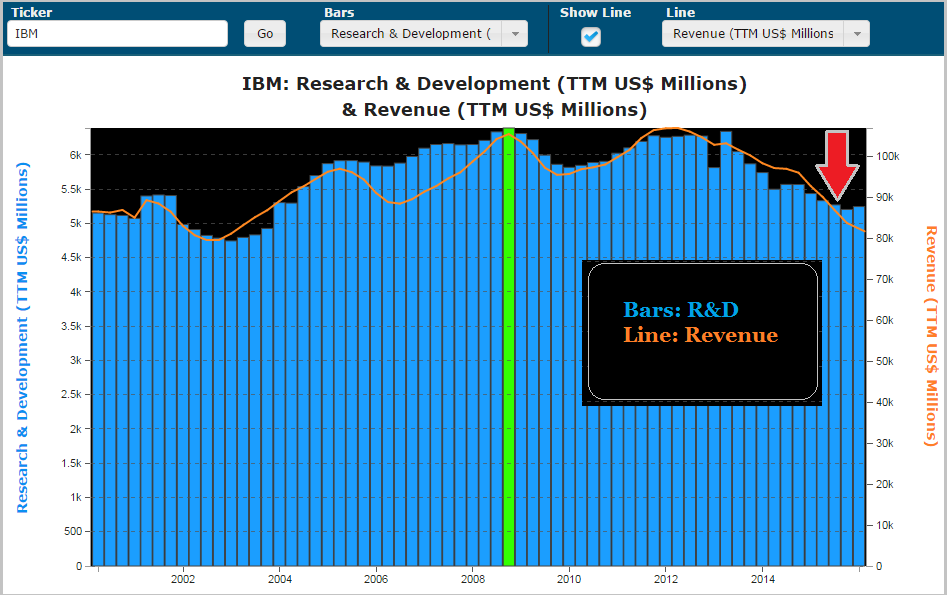Click the '30k' tick label on the right axis
The image size is (947, 595).
point(885,443)
